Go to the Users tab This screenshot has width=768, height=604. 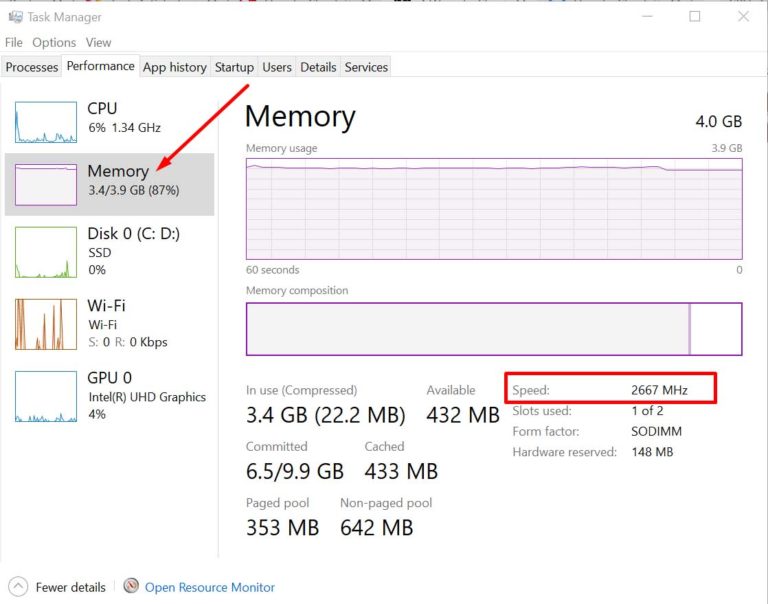click(277, 67)
